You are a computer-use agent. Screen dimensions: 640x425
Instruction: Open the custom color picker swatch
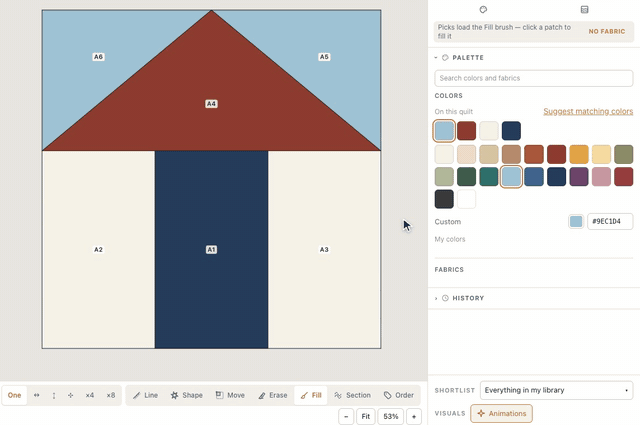[x=576, y=222]
